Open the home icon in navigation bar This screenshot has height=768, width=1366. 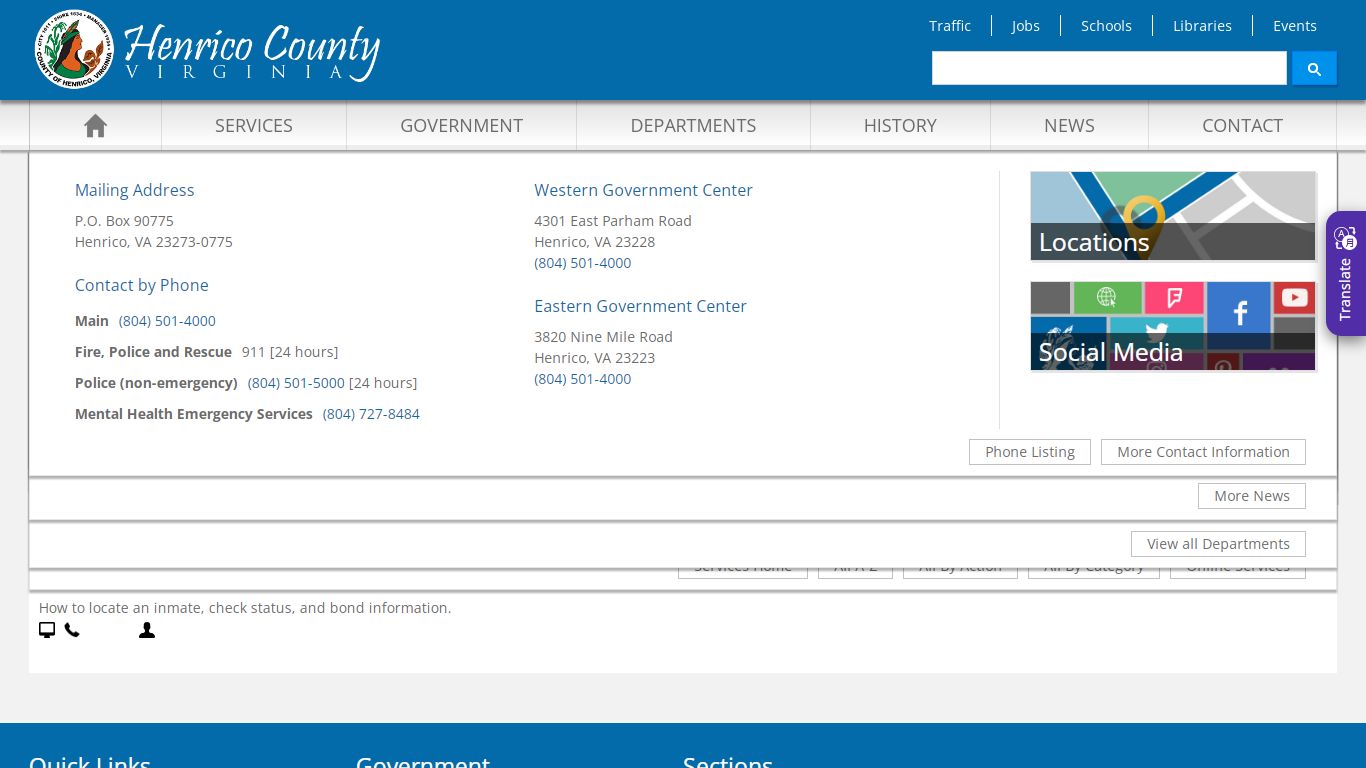[95, 125]
